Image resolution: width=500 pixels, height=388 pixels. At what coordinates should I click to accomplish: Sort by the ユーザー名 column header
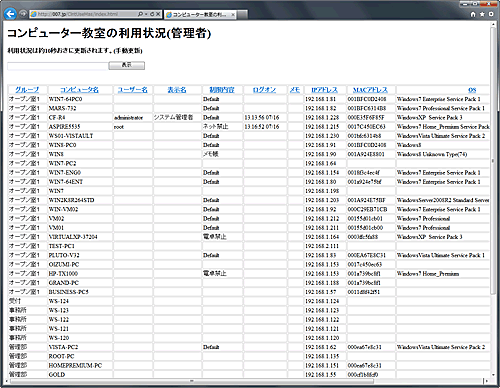tap(133, 90)
